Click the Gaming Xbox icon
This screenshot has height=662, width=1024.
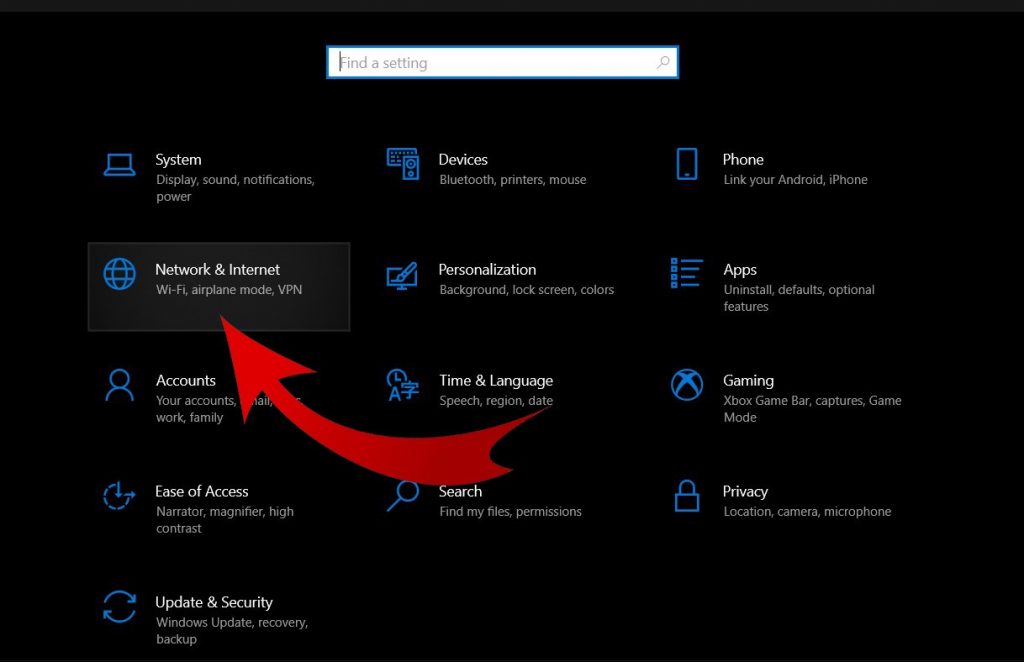point(686,385)
